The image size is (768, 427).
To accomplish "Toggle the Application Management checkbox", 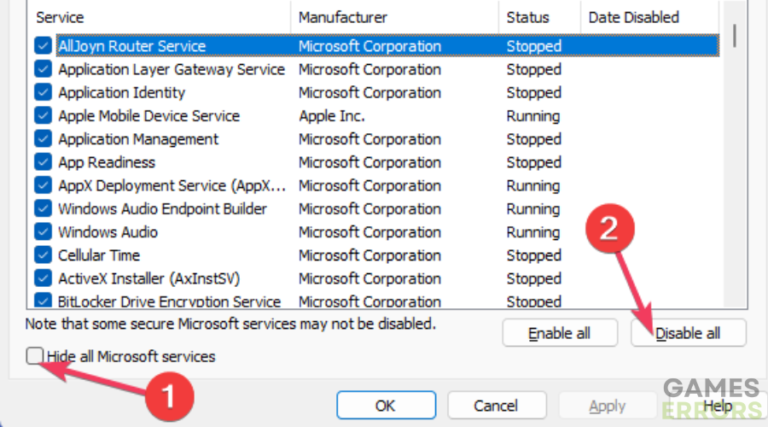I will pyautogui.click(x=43, y=139).
